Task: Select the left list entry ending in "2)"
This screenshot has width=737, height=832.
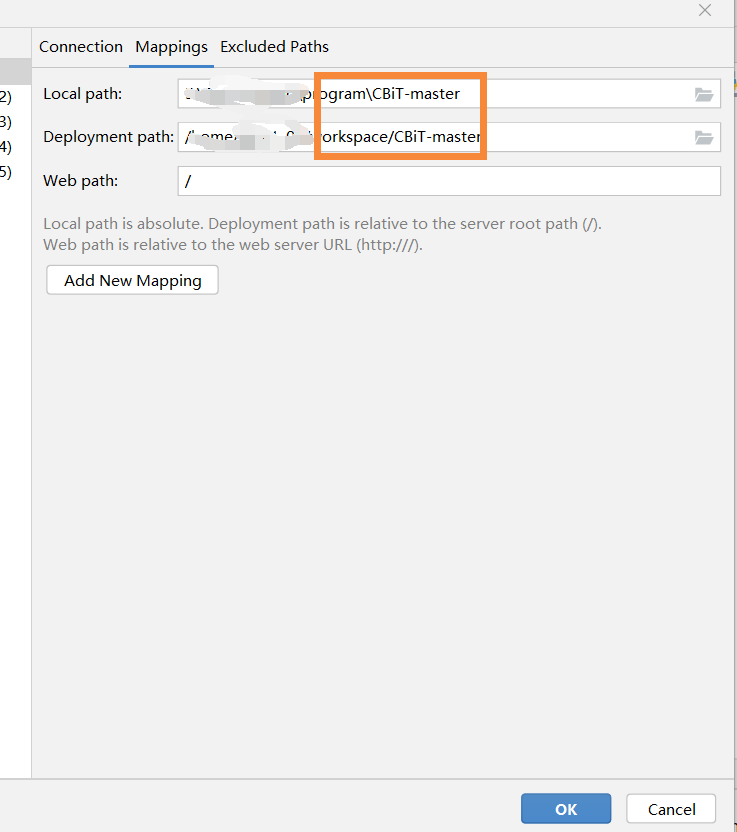Action: [6, 97]
